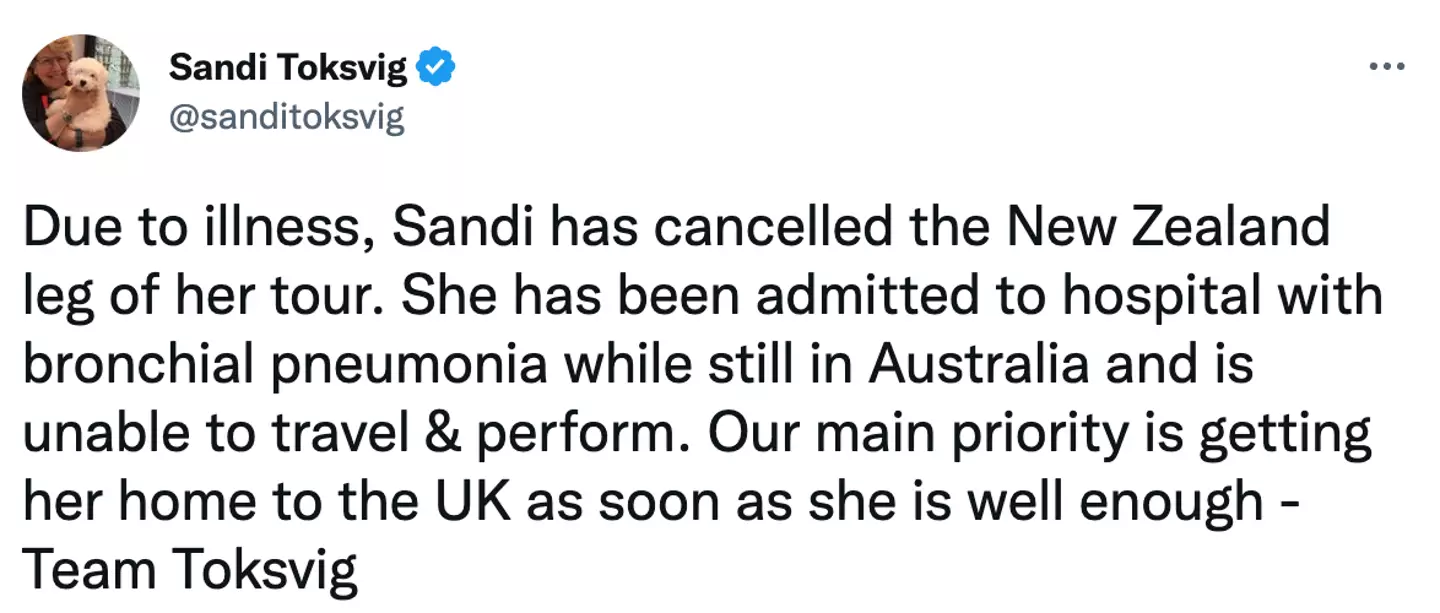Screen dimensions: 1440x613
Task: Click the Sandi Toksvig display name
Action: pos(289,68)
